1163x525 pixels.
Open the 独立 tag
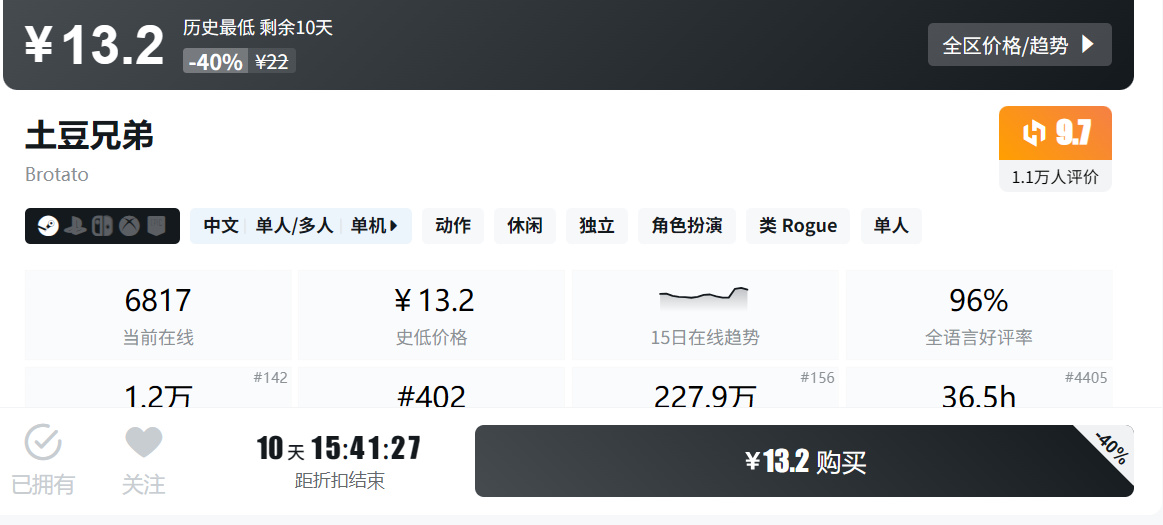click(596, 226)
